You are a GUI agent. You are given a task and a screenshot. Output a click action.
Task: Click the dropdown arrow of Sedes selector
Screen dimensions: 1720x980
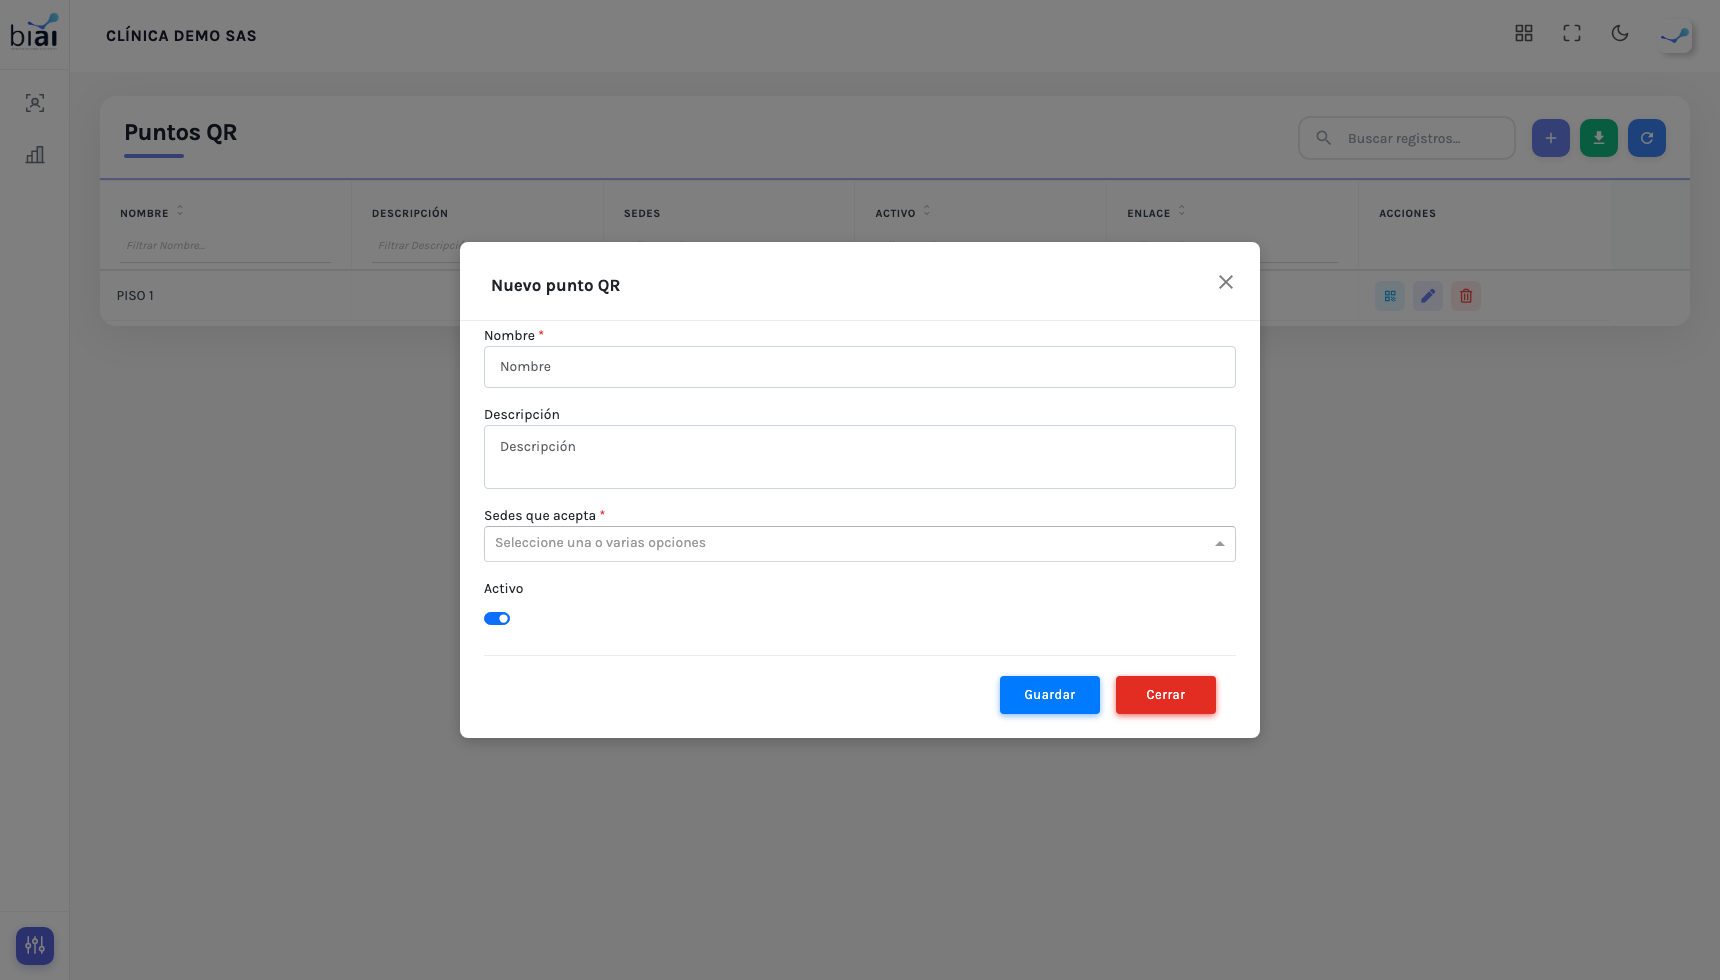point(1220,544)
